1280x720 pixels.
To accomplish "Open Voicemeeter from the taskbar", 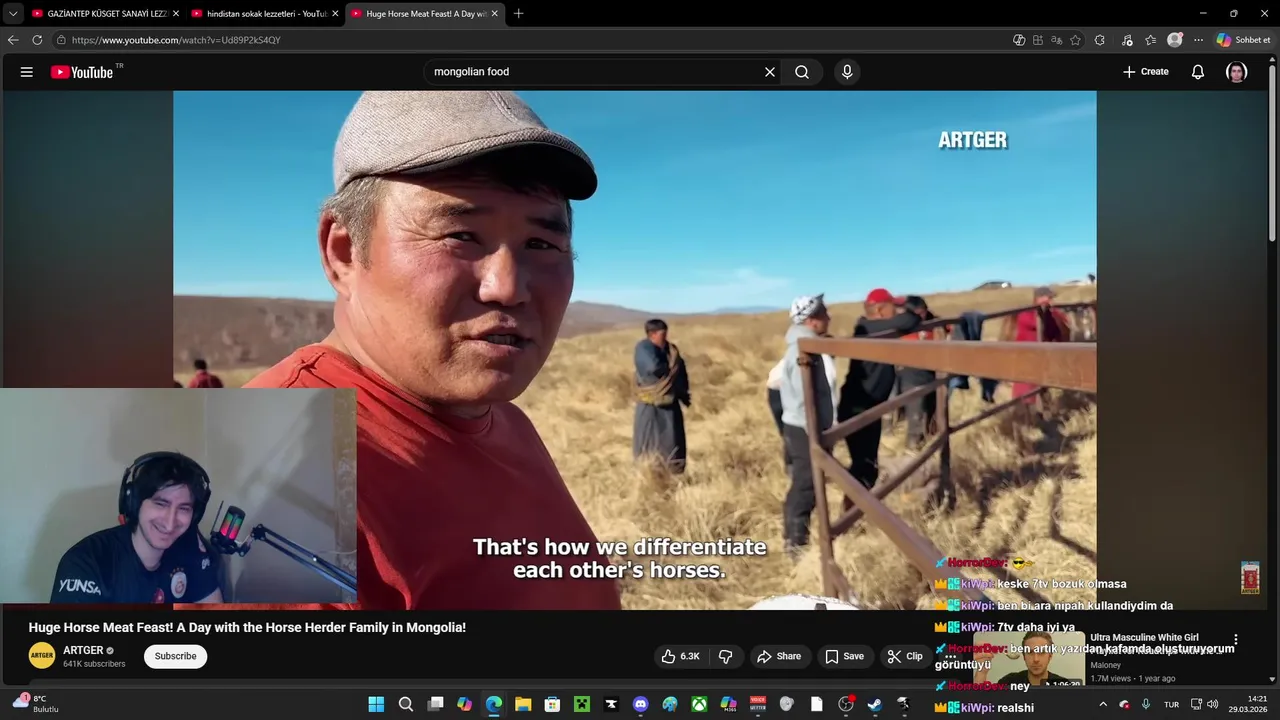I will pos(758,704).
